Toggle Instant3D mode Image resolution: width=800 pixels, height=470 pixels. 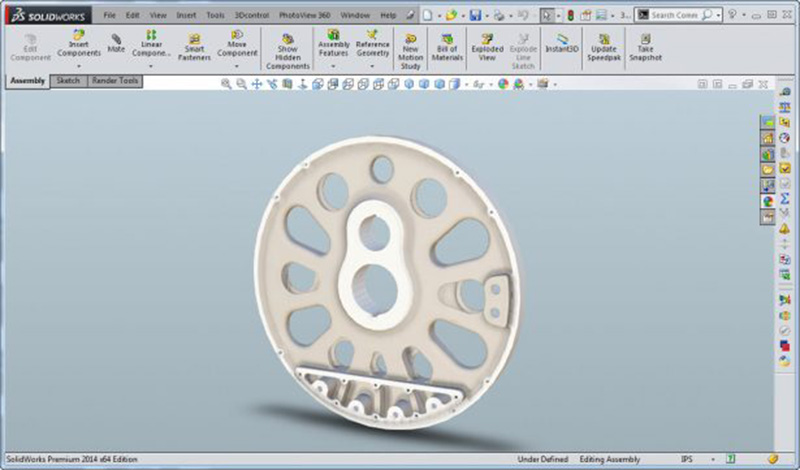(x=562, y=42)
